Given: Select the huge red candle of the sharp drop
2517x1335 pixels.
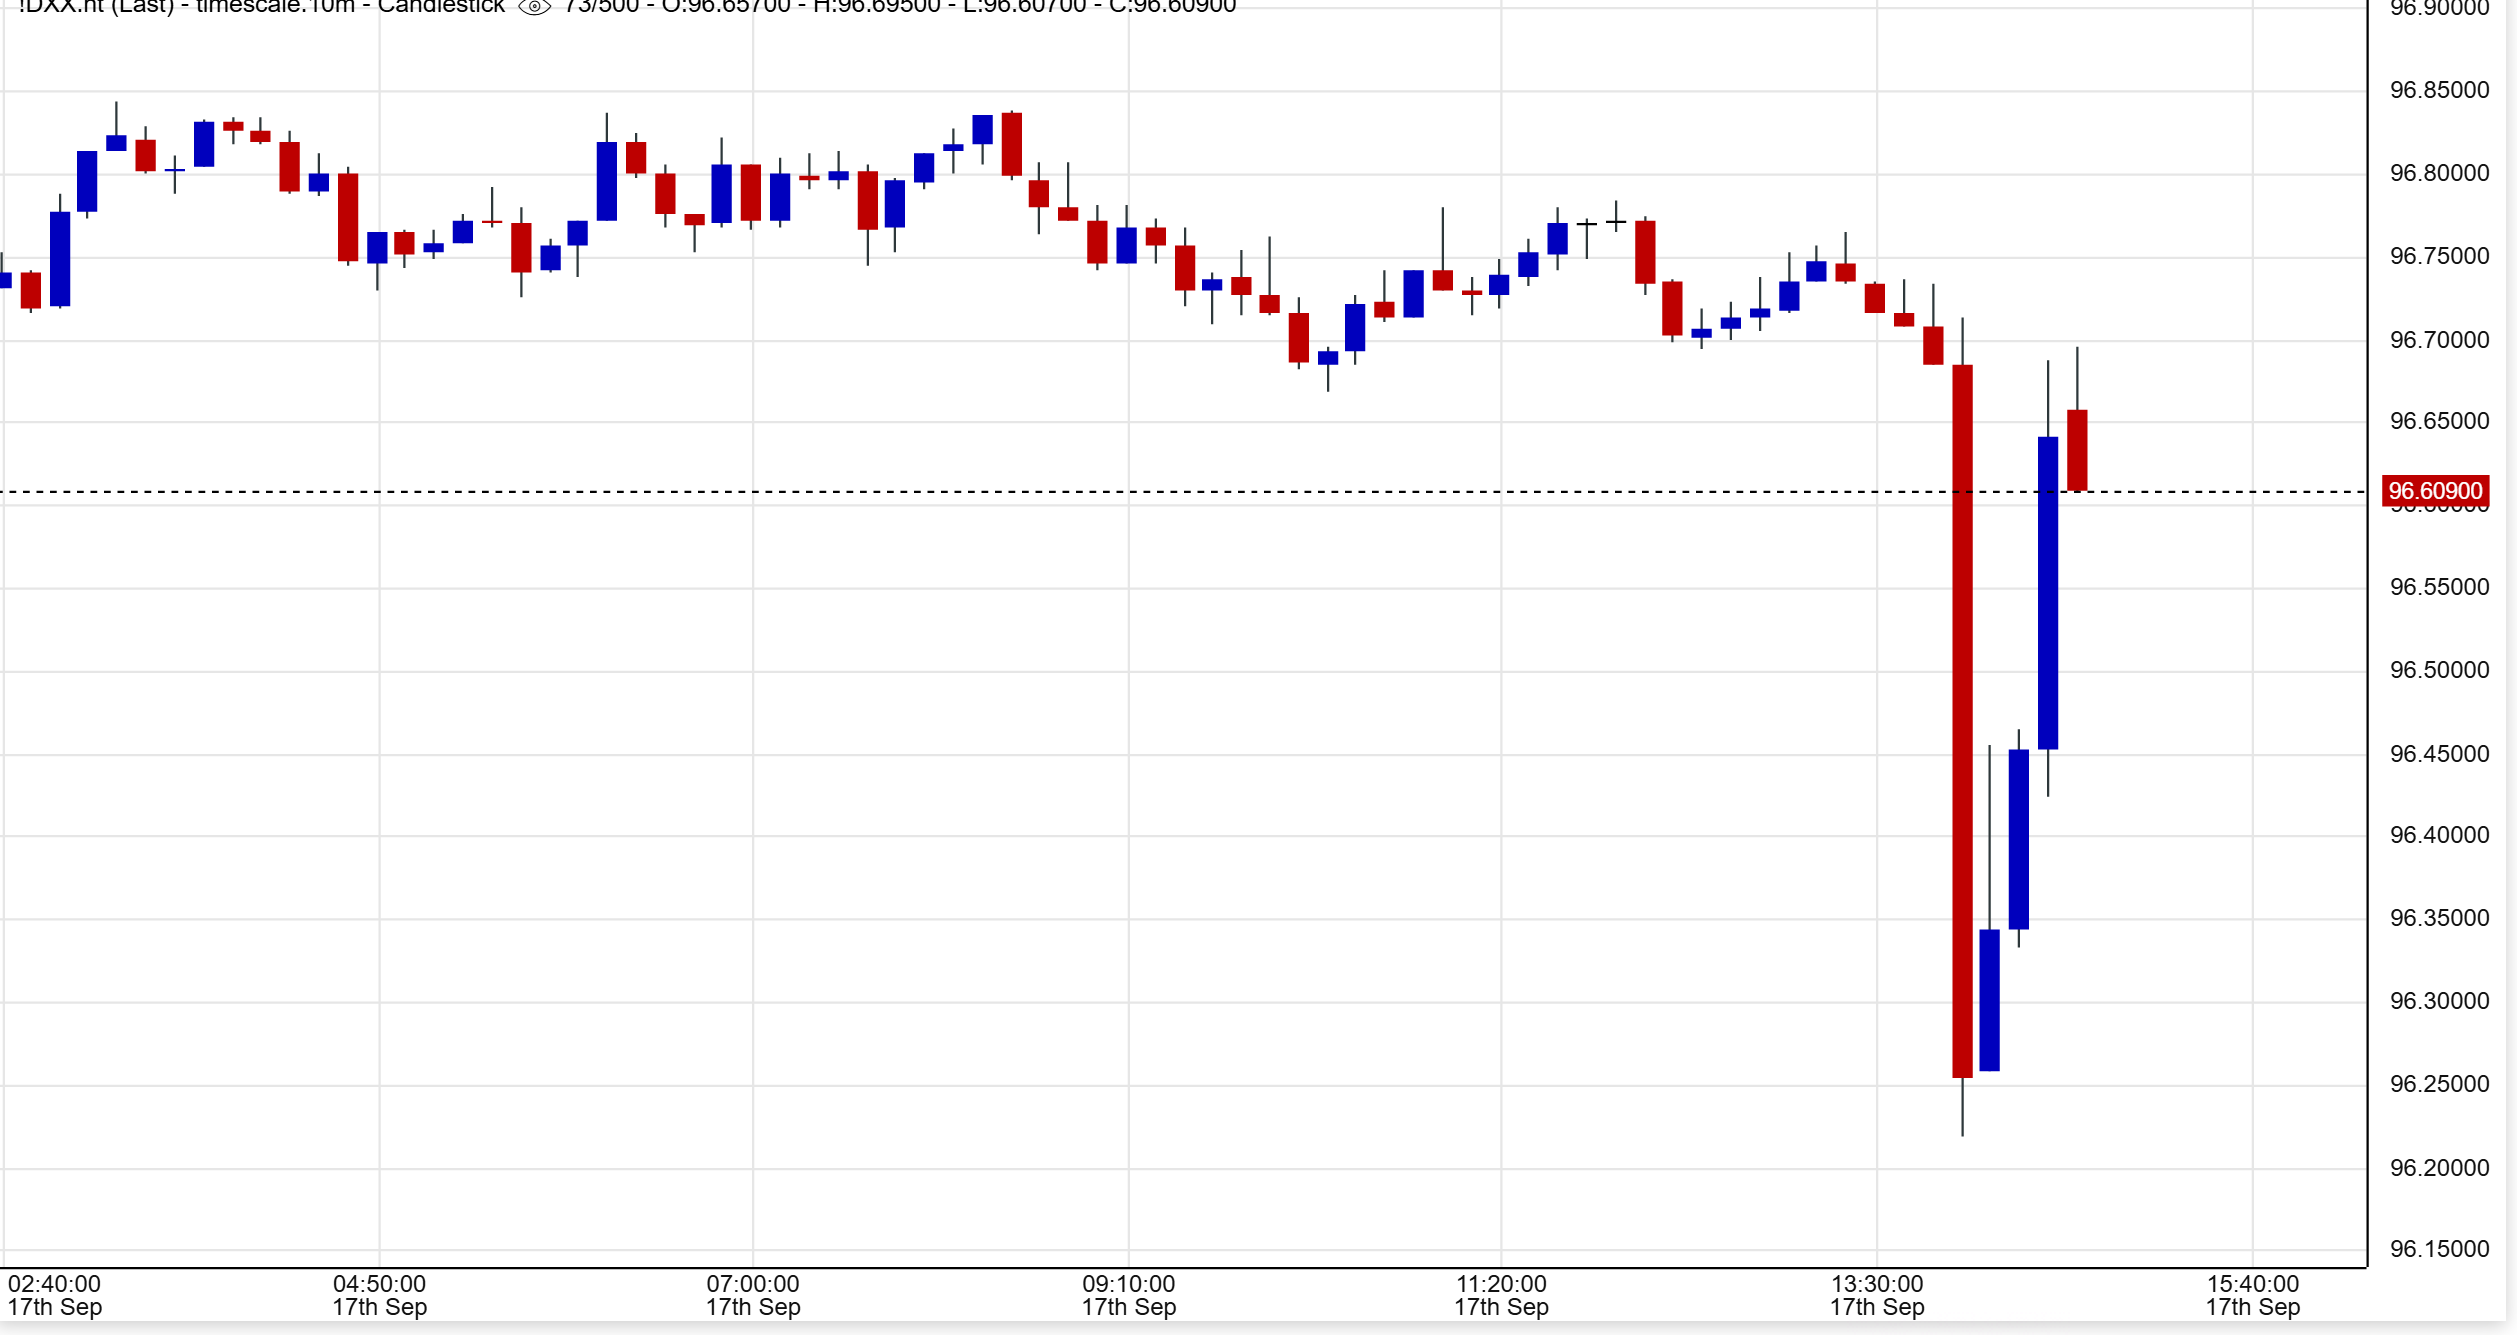Looking at the screenshot, I should point(1962,720).
